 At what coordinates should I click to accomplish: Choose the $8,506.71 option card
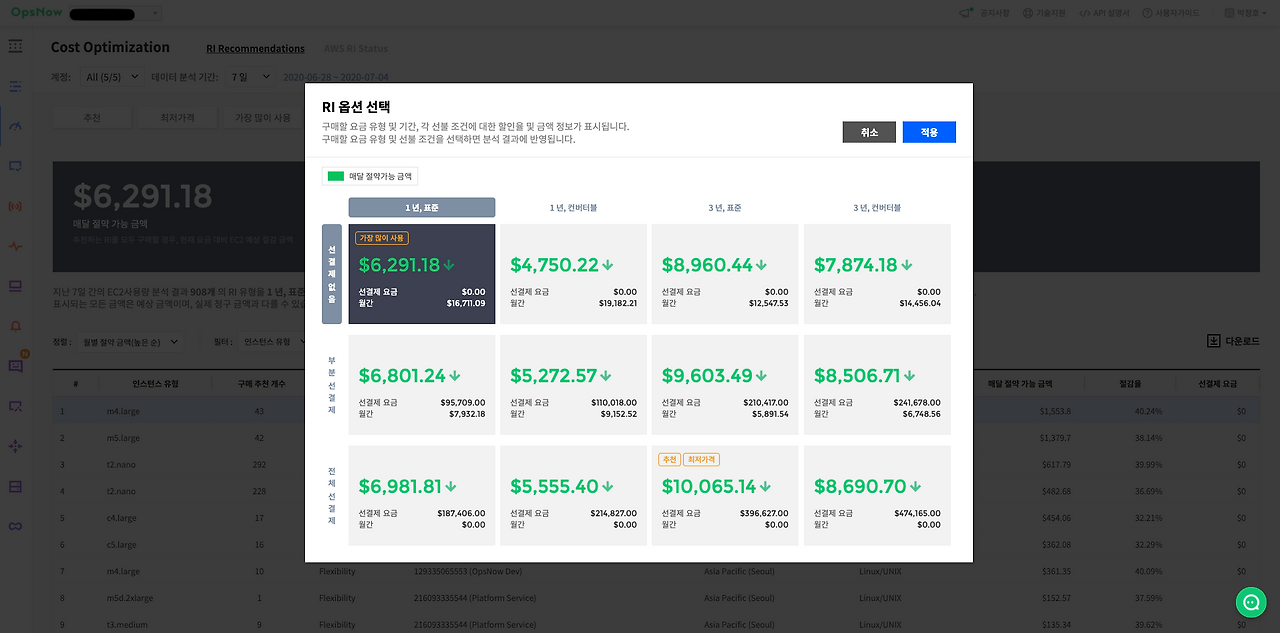(x=877, y=384)
